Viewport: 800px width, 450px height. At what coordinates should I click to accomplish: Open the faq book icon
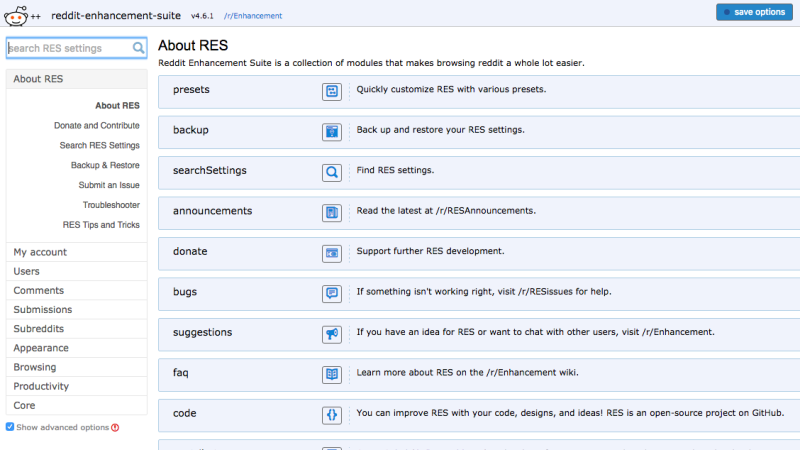coord(332,374)
